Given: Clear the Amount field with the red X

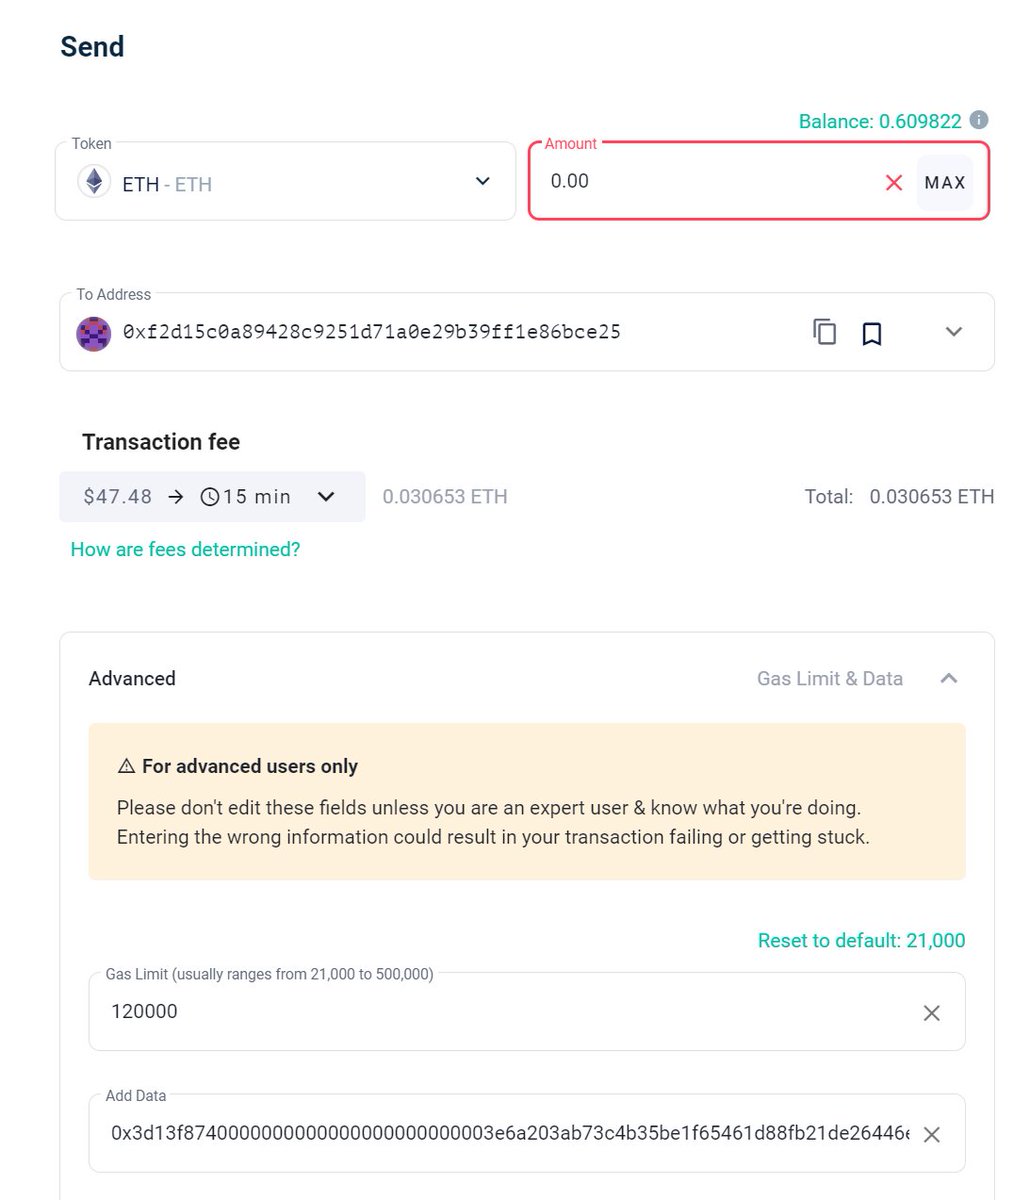Looking at the screenshot, I should (894, 182).
